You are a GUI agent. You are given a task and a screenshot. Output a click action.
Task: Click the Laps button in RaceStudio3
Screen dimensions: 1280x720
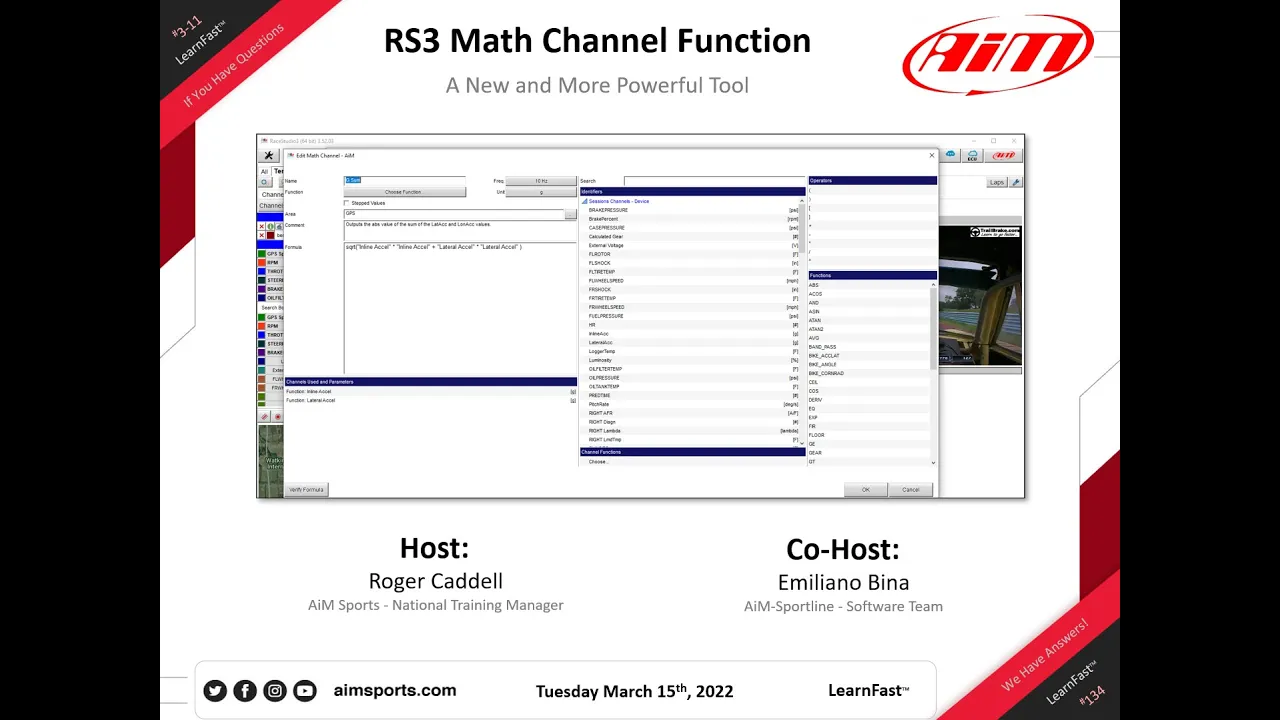tap(997, 182)
